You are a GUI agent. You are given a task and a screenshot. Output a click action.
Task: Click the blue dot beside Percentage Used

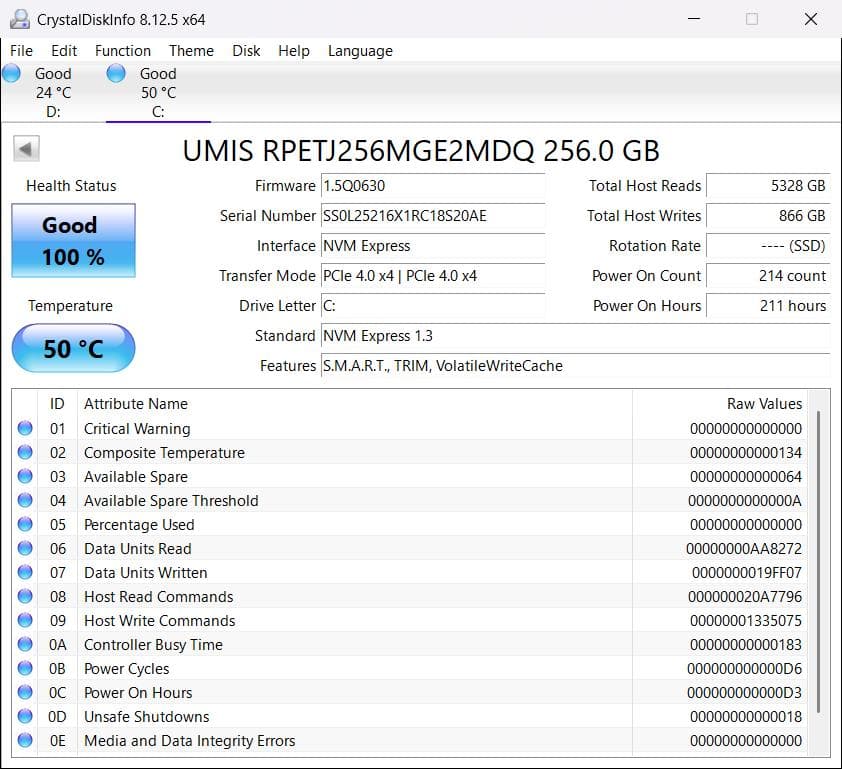point(25,525)
